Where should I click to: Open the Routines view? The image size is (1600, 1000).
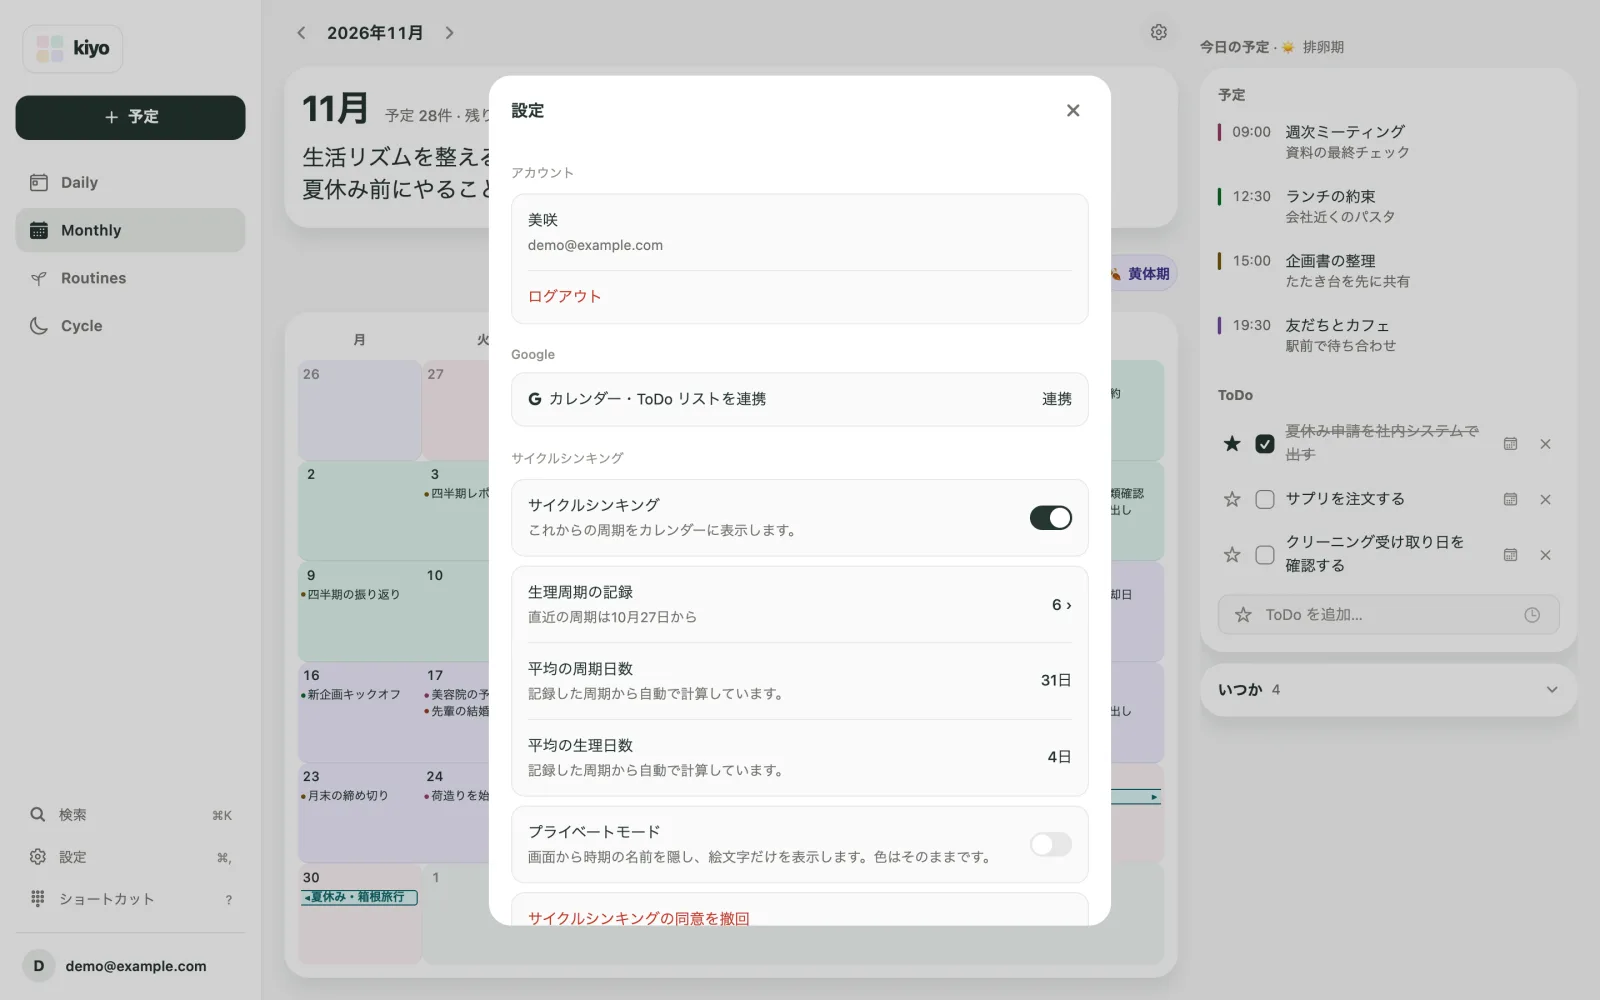point(130,278)
